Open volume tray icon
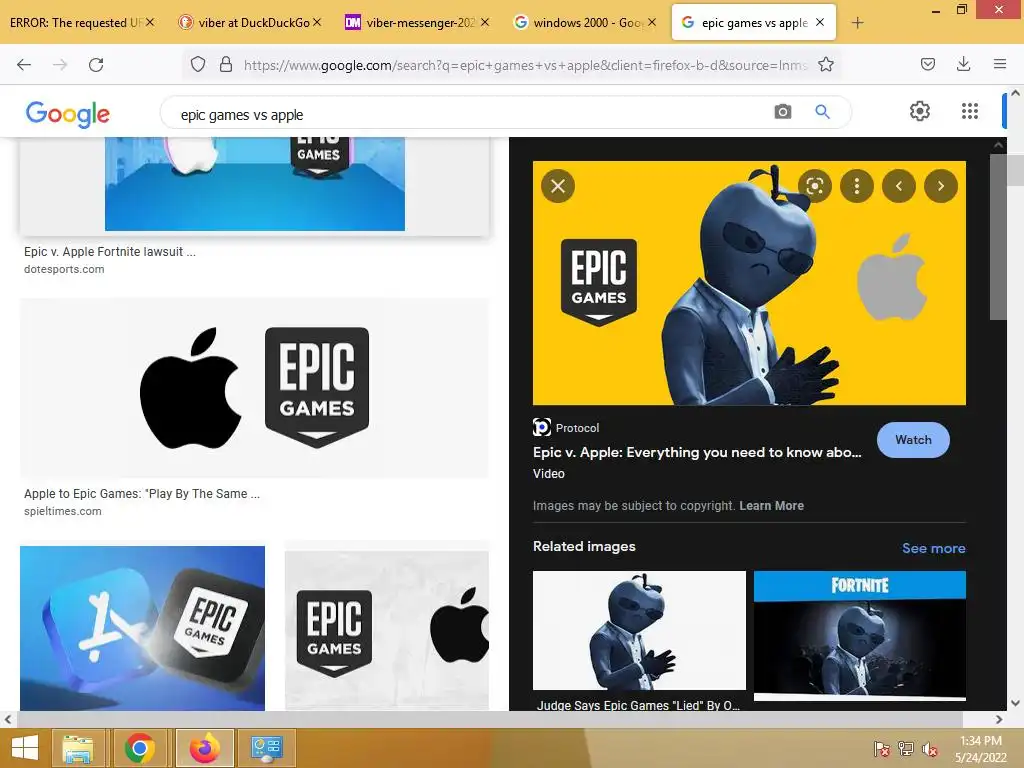Screen dimensions: 1024x768 click(x=929, y=749)
